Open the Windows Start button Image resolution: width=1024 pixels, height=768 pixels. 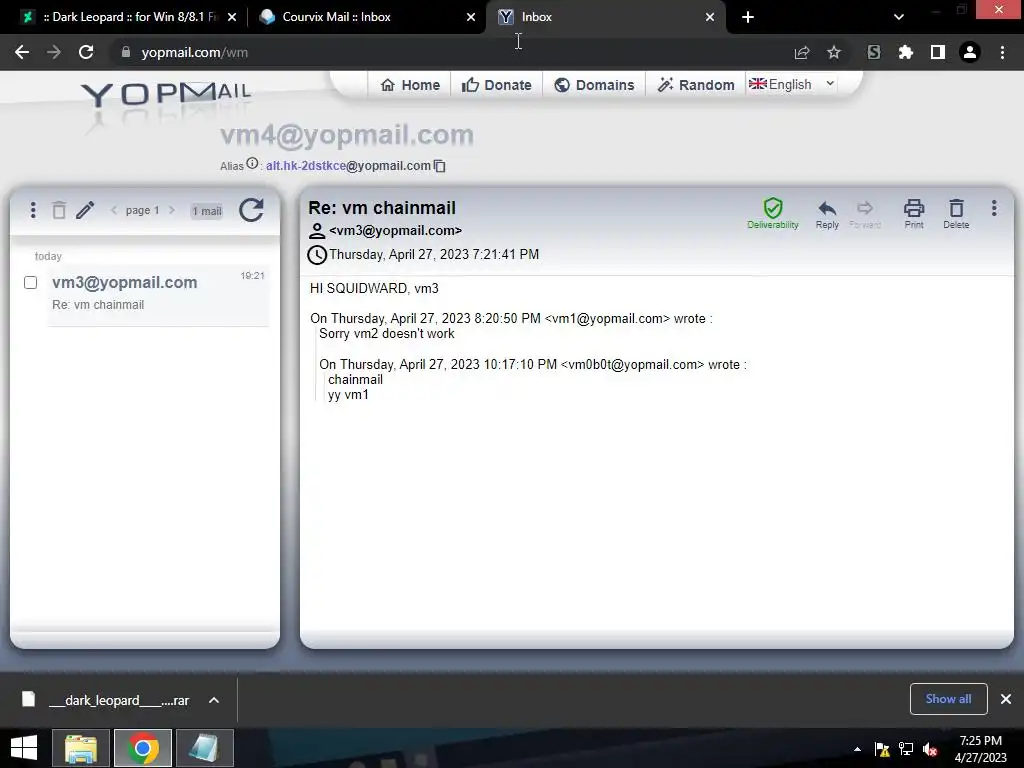pyautogui.click(x=24, y=748)
